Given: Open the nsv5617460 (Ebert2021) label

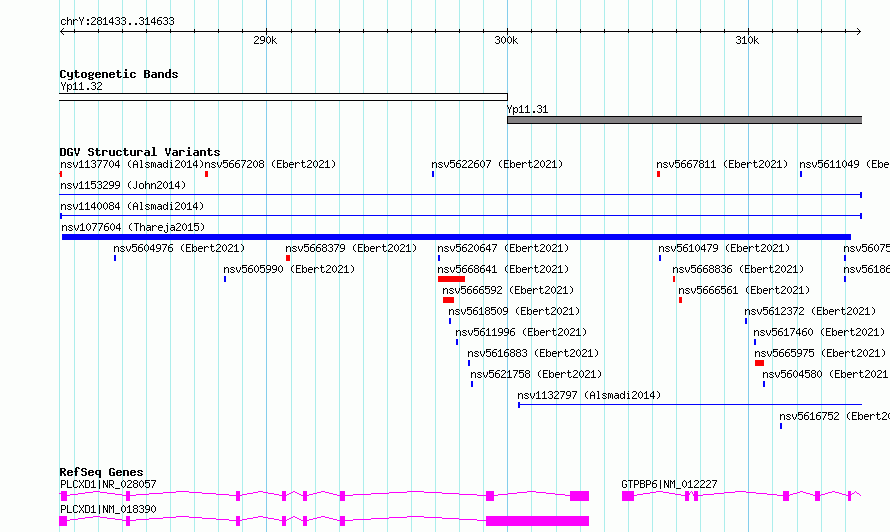Looking at the screenshot, I should [x=819, y=333].
